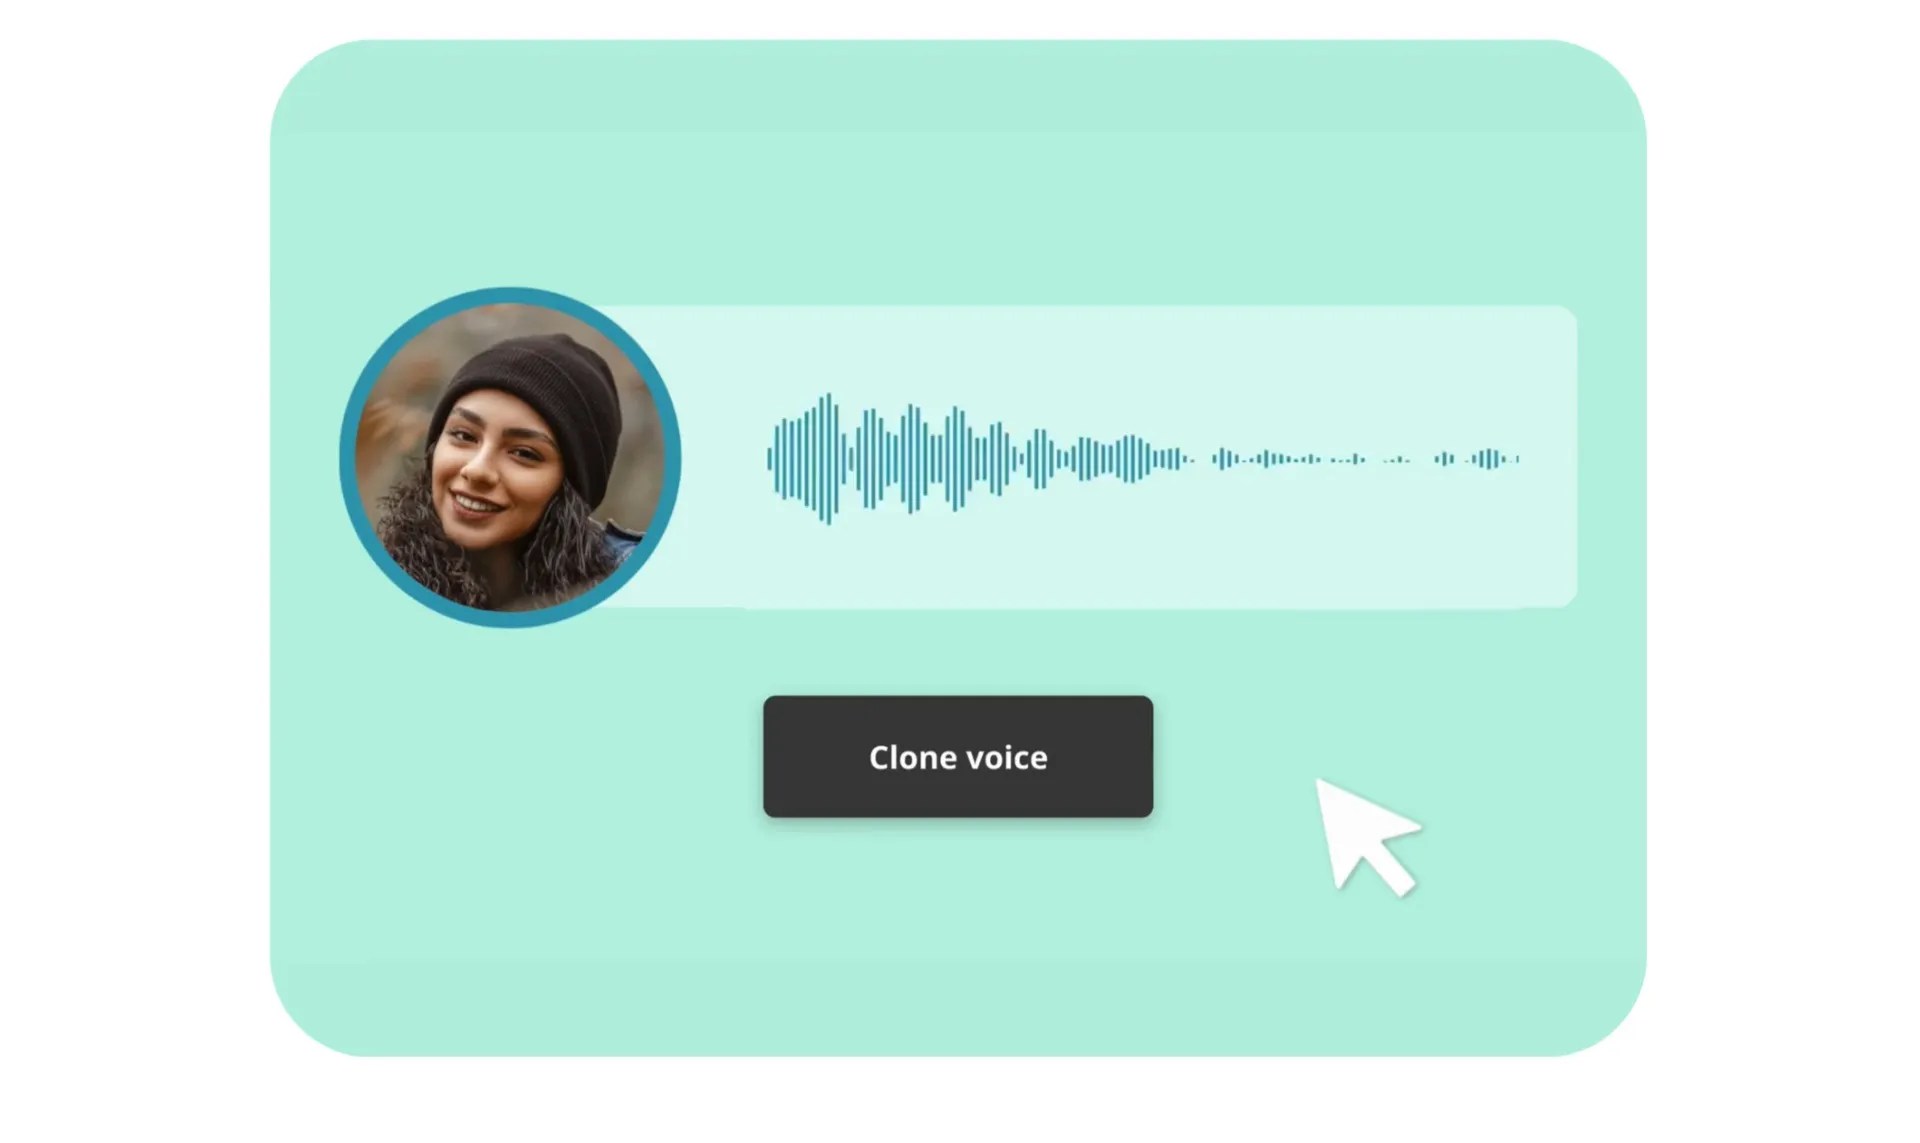Click the word "Clone" on the dark button

(912, 757)
